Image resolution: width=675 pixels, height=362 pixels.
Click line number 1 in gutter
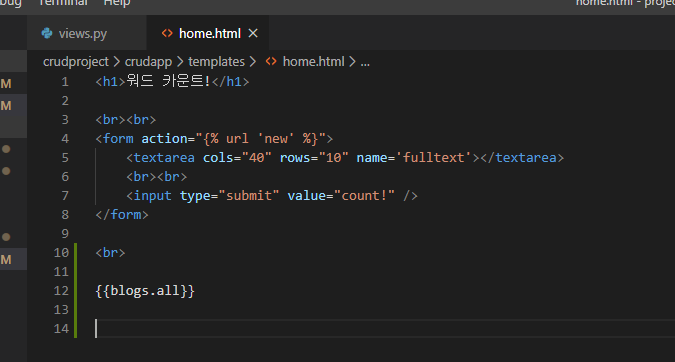point(65,82)
